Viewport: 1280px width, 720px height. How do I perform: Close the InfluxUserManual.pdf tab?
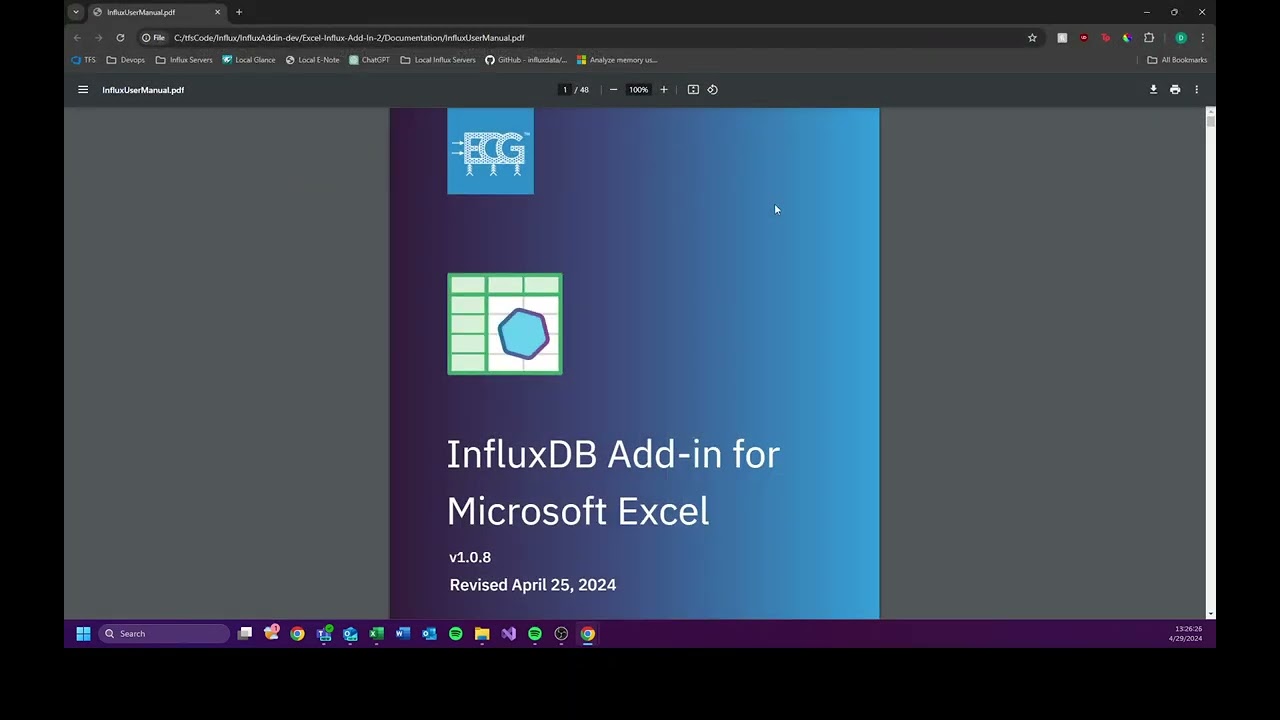217,12
